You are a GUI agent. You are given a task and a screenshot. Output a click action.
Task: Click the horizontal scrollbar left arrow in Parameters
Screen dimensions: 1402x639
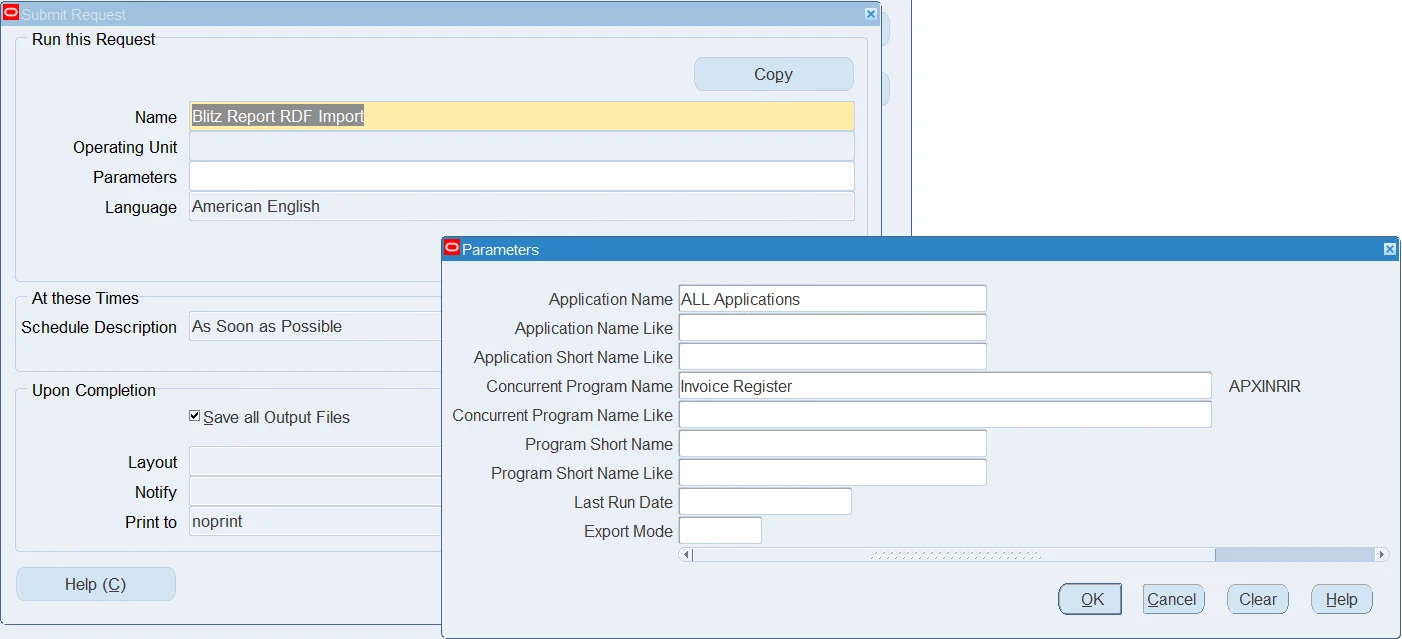click(686, 554)
